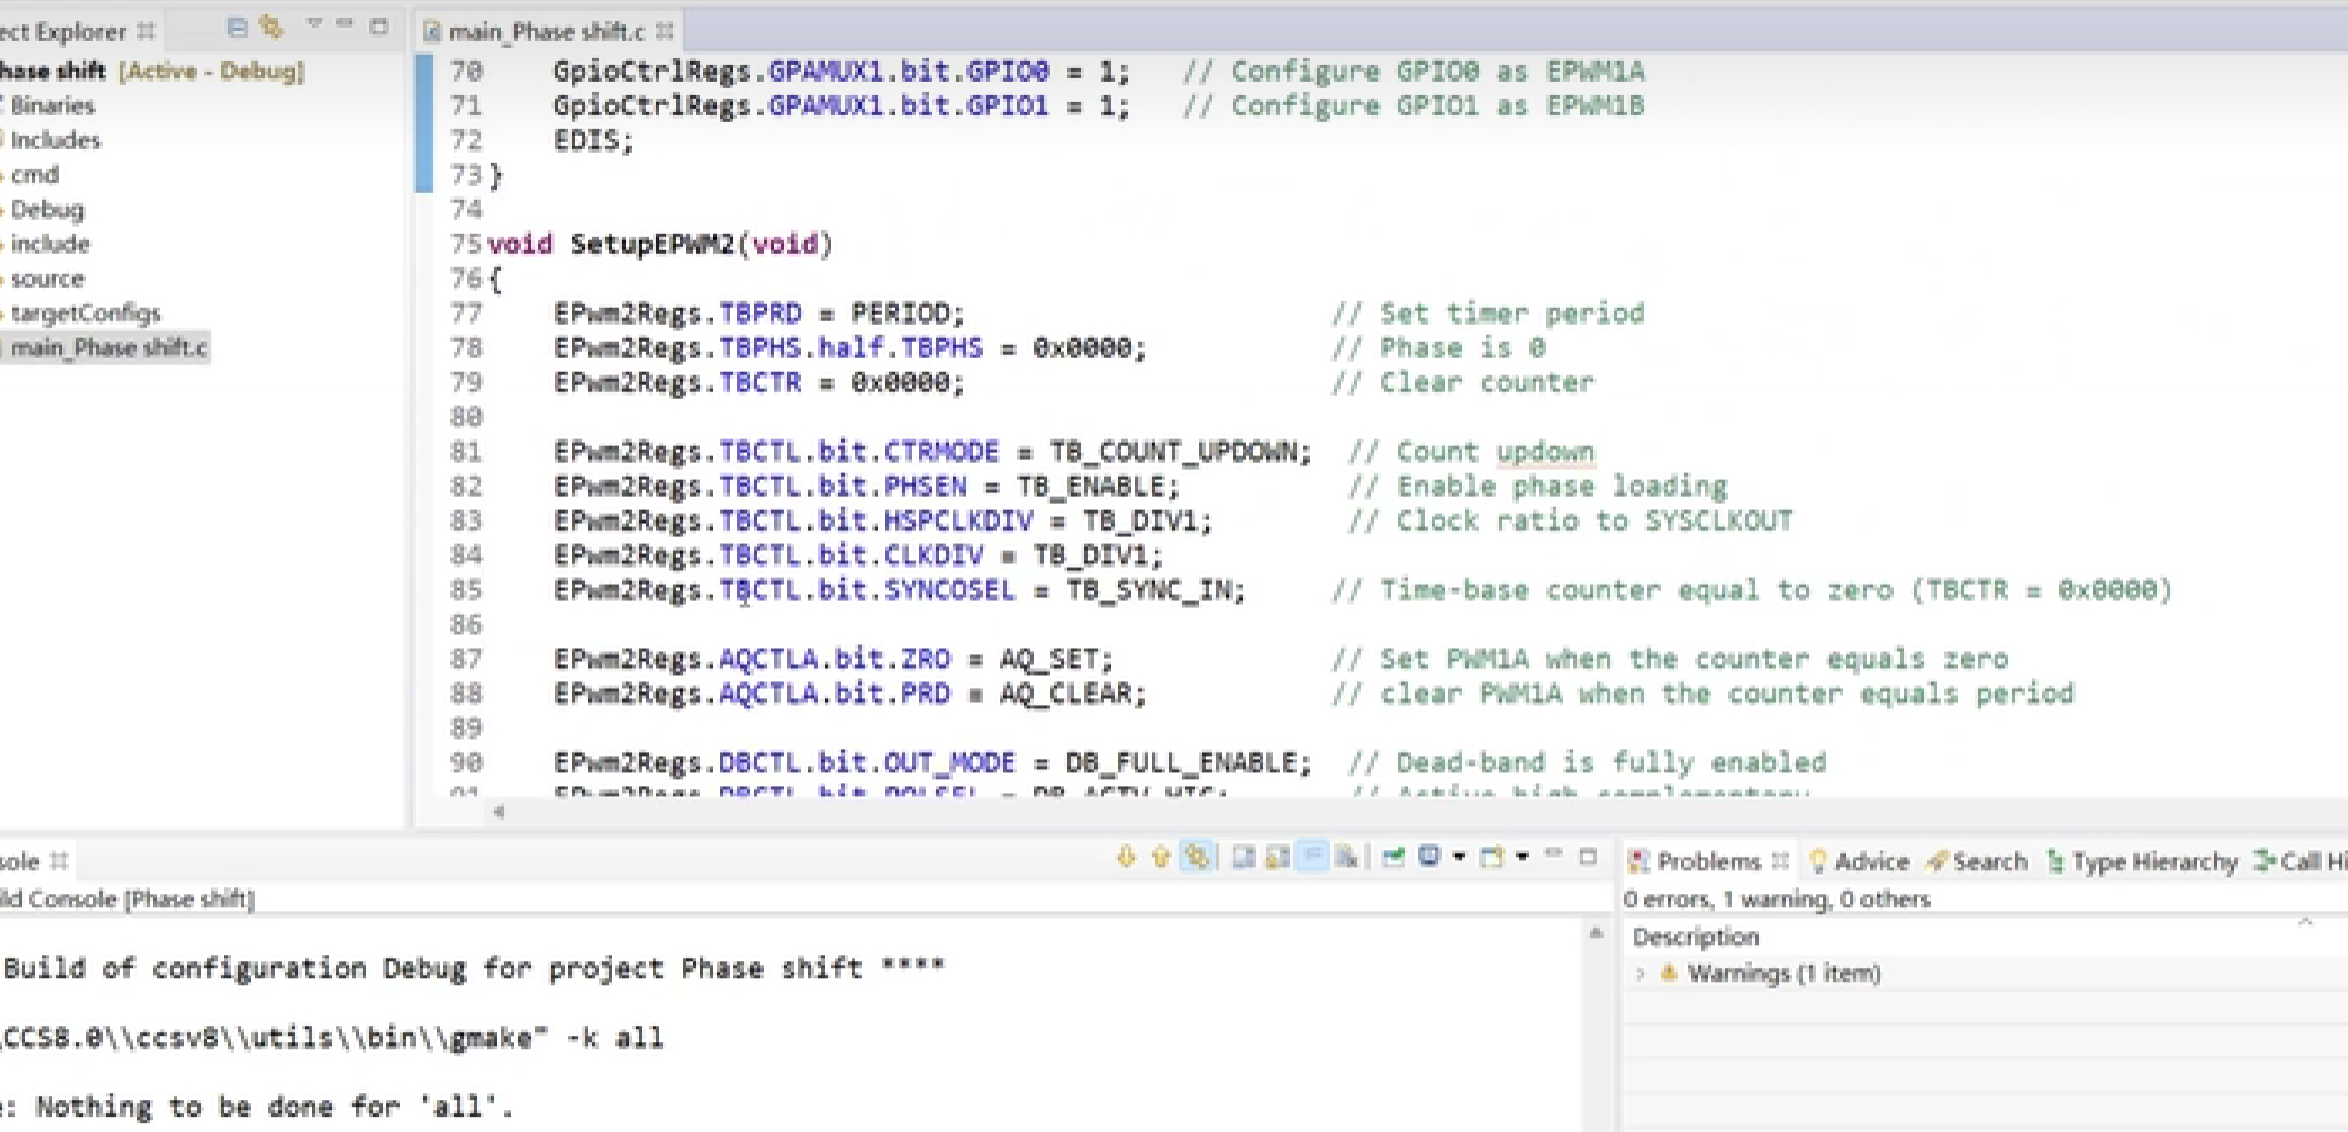
Task: Open the Display Selected Console dropdown arrow
Action: (x=1459, y=857)
